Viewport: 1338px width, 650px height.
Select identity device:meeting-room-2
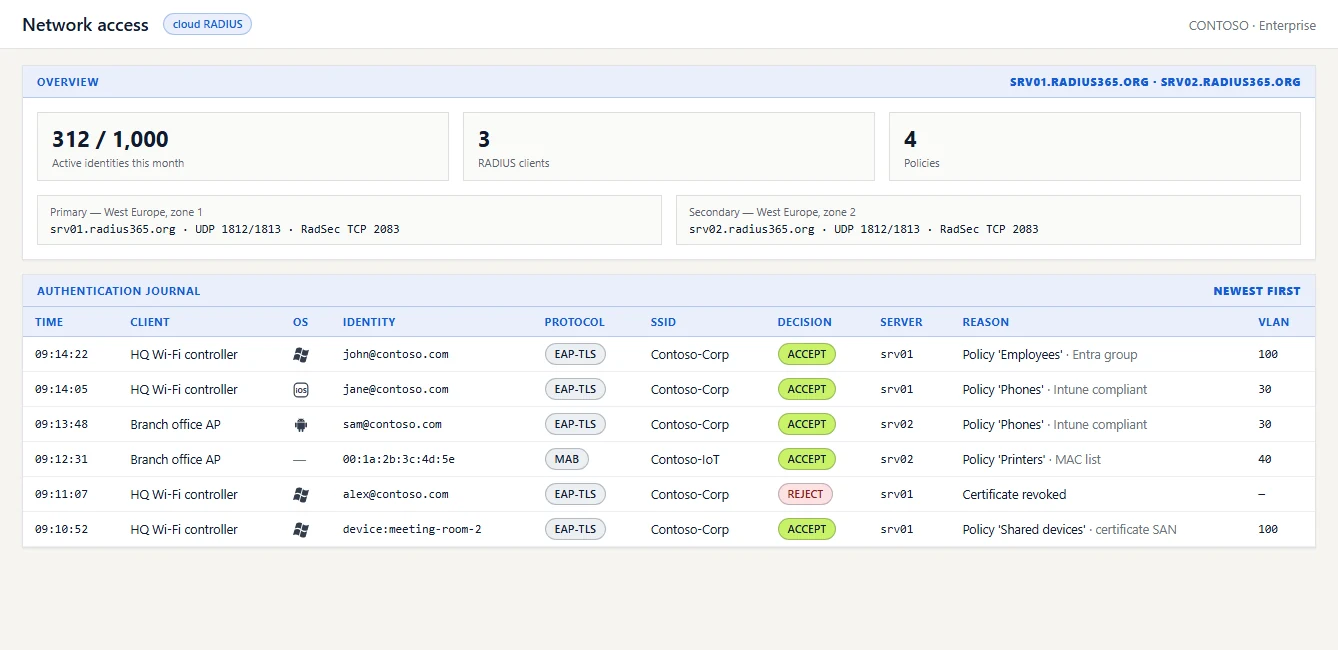point(412,529)
